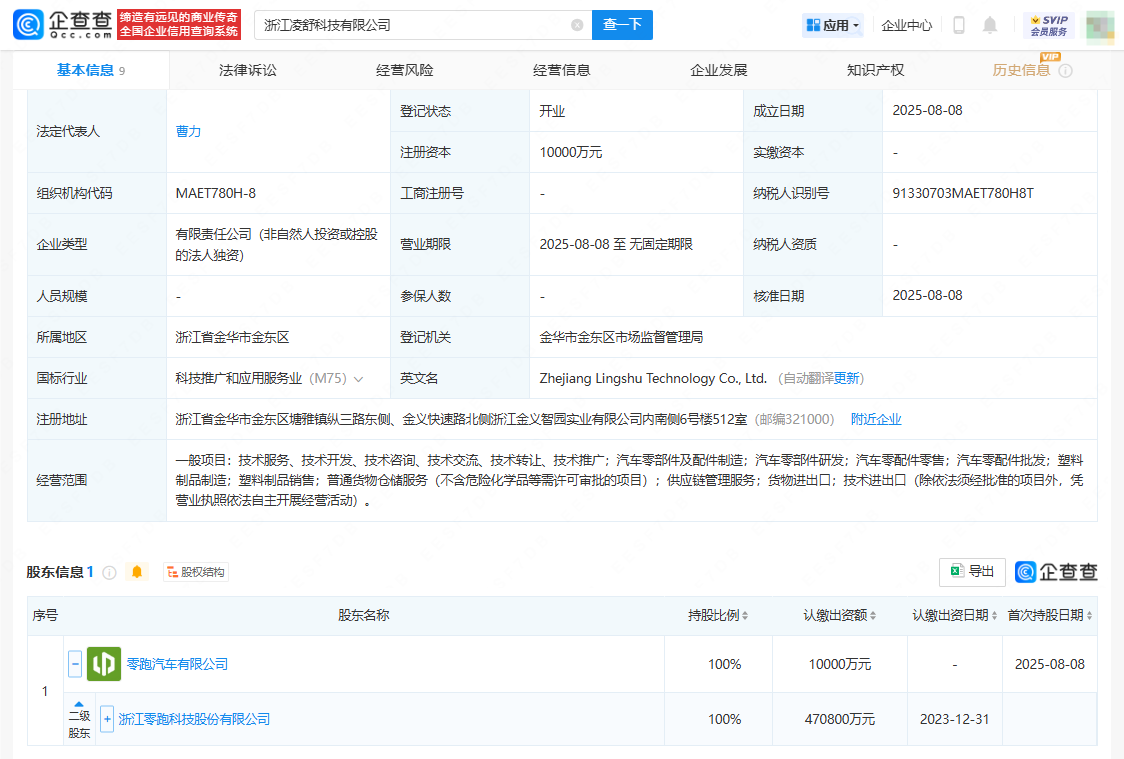
Task: Collapse the 零跑汽车有限公司 shareholder row
Action: (75, 664)
